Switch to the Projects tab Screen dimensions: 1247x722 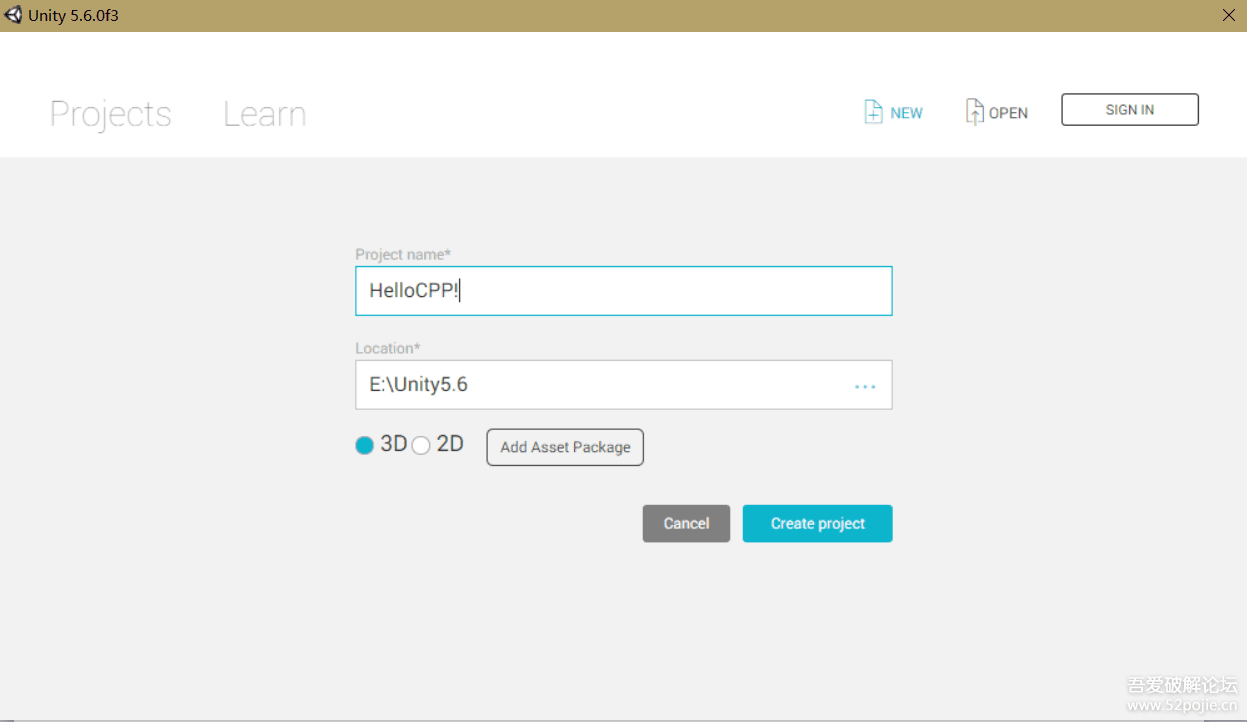click(x=111, y=114)
